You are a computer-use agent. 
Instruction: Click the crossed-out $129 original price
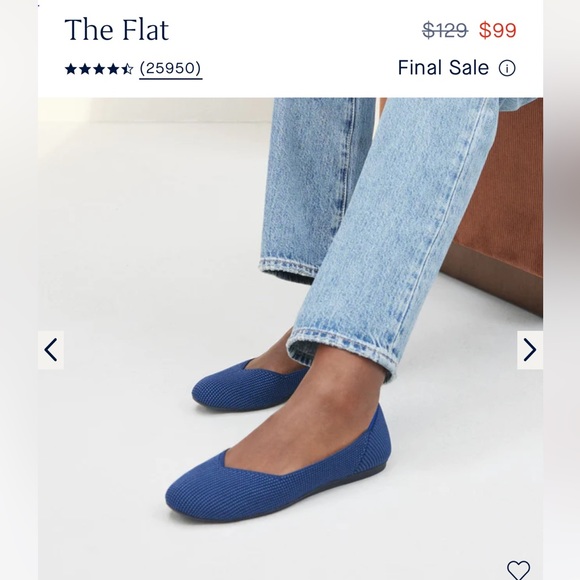click(445, 30)
